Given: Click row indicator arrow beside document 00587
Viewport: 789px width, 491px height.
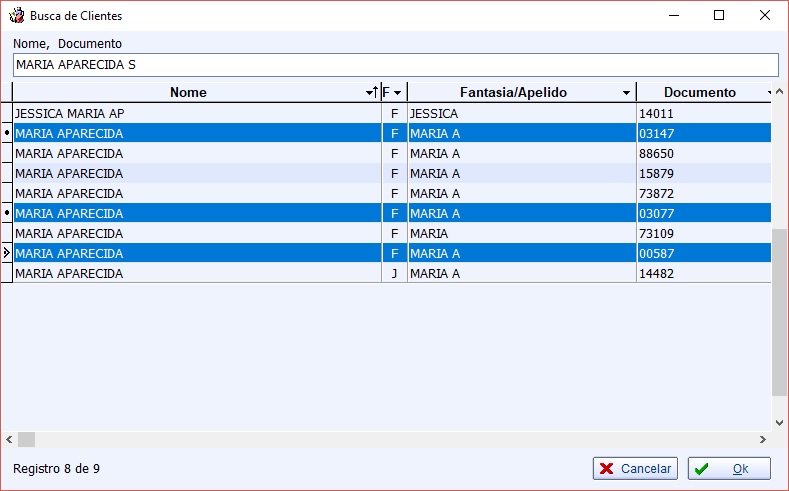Looking at the screenshot, I should 7,253.
